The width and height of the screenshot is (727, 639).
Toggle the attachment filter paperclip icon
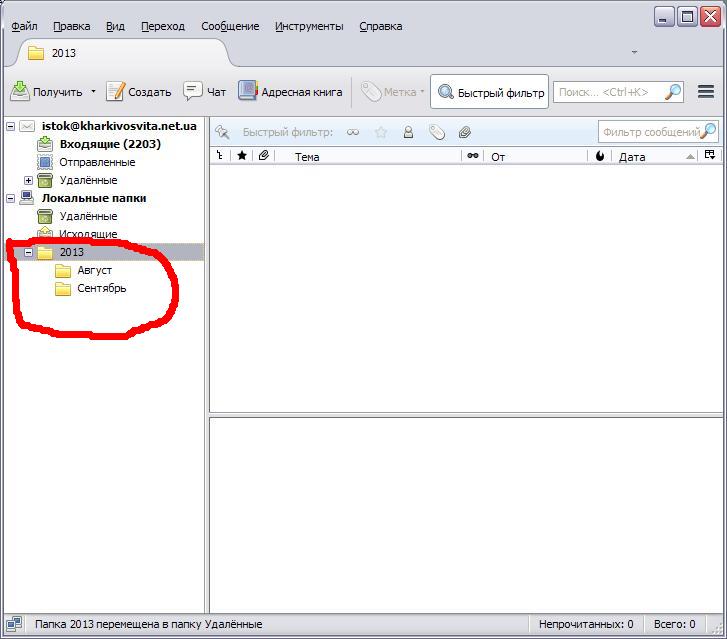click(465, 133)
